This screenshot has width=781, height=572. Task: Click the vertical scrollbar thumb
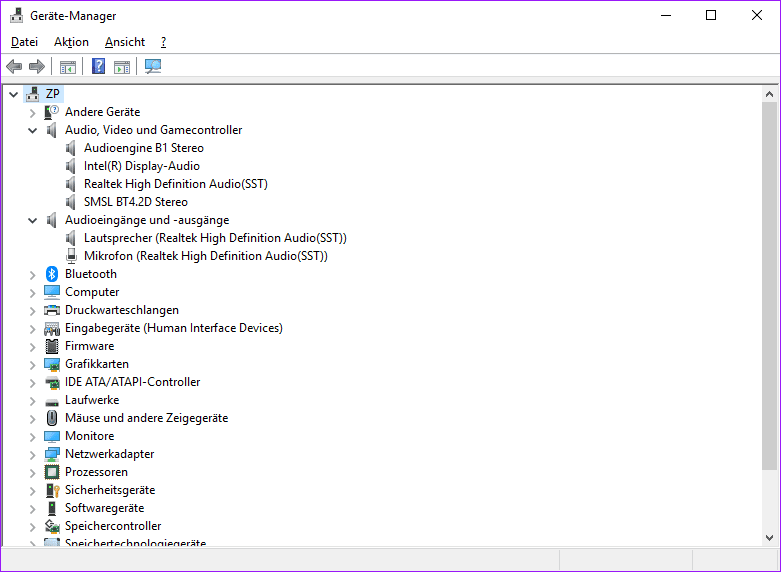(769, 286)
